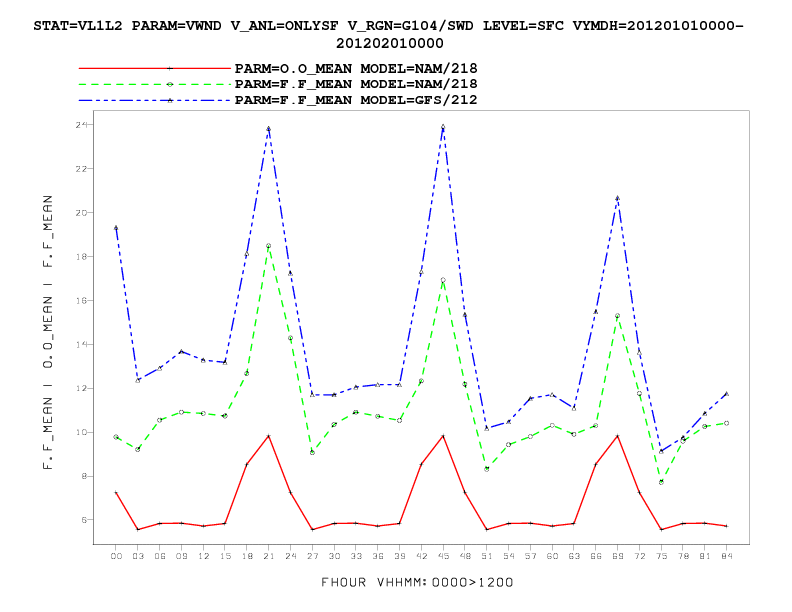The image size is (792, 612).
Task: Click x-axis tick label 42
Action: click(421, 556)
